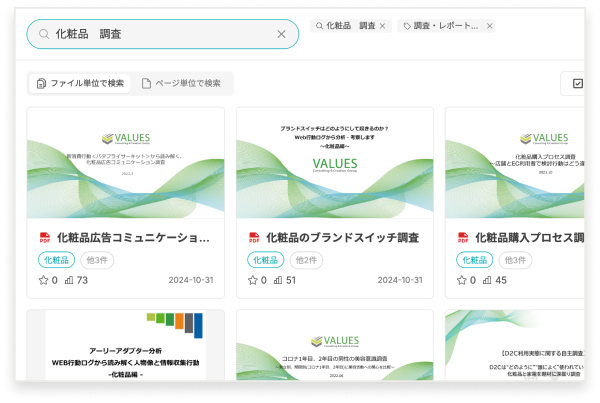Expand 他3件 tags on 化粧品広告コミュニケーション card
The height and width of the screenshot is (403, 600).
pos(97,260)
